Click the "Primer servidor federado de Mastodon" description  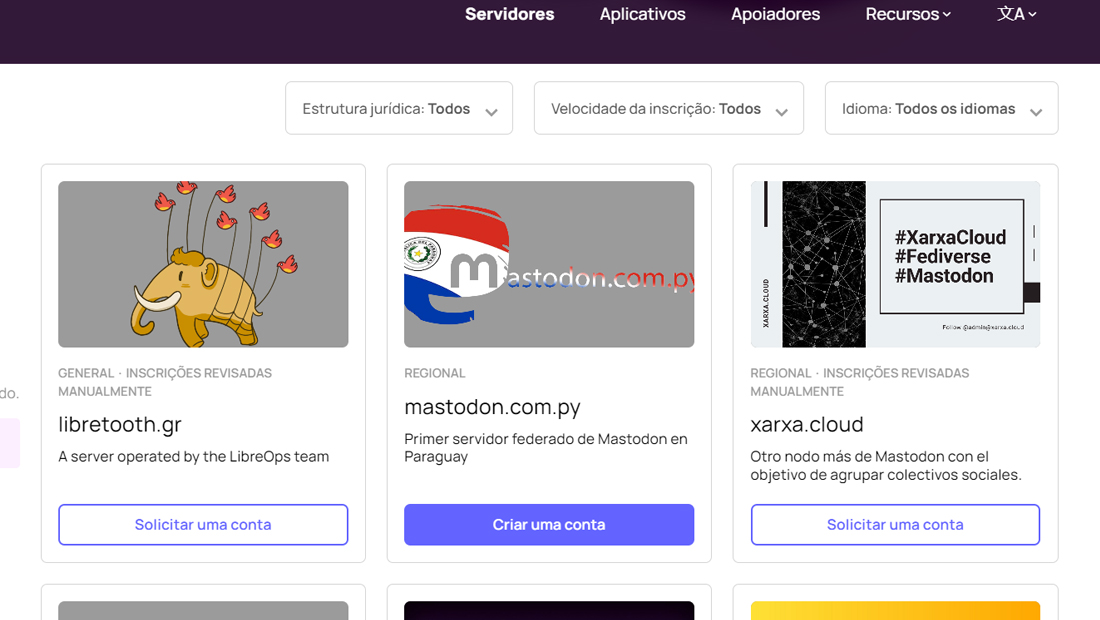coord(546,447)
